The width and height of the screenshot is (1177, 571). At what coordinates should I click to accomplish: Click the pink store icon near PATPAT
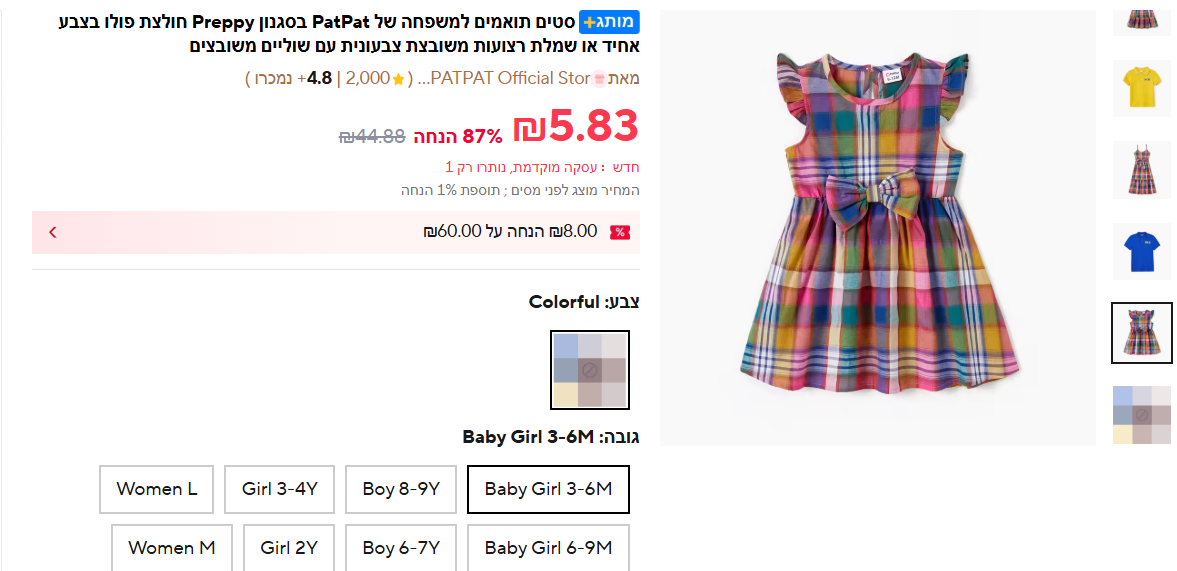[599, 79]
